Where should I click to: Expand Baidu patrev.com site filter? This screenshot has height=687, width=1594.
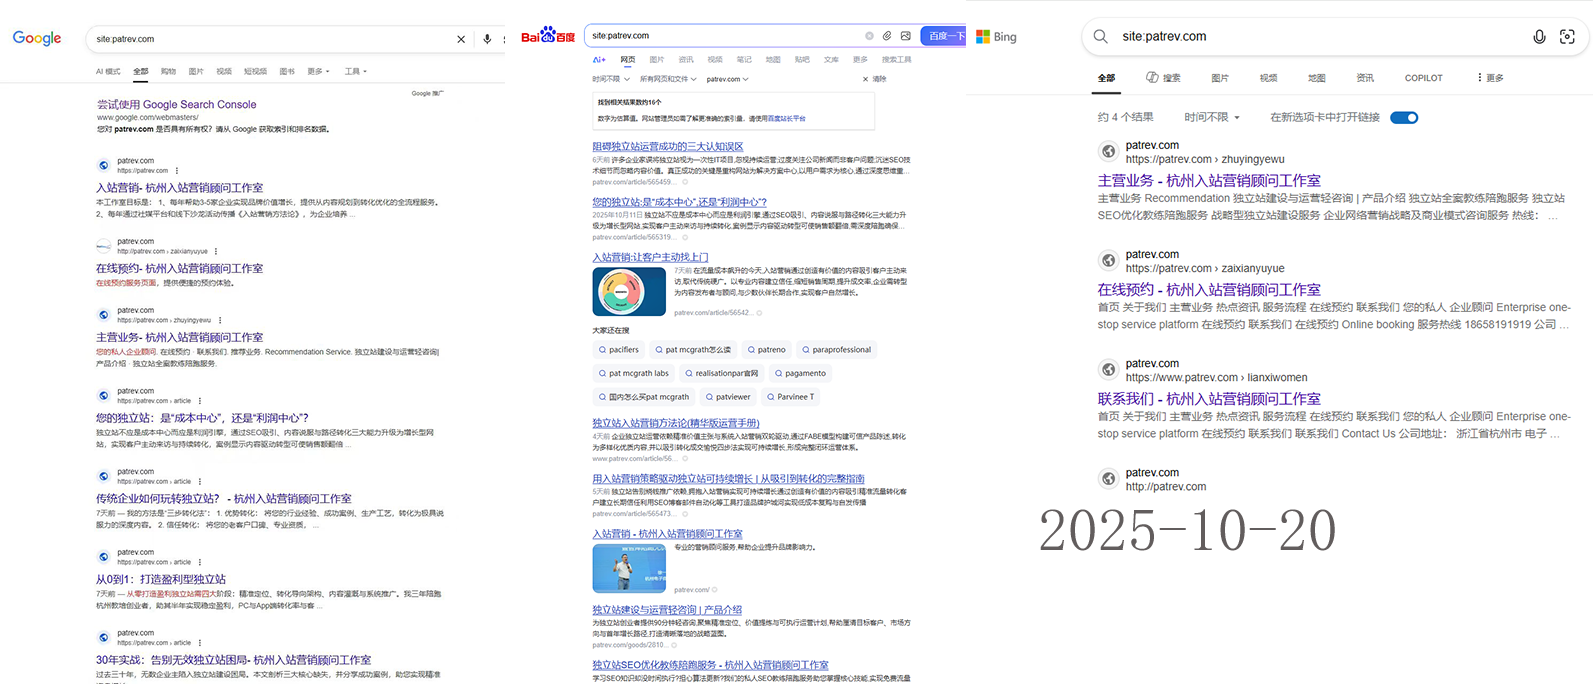(x=727, y=79)
